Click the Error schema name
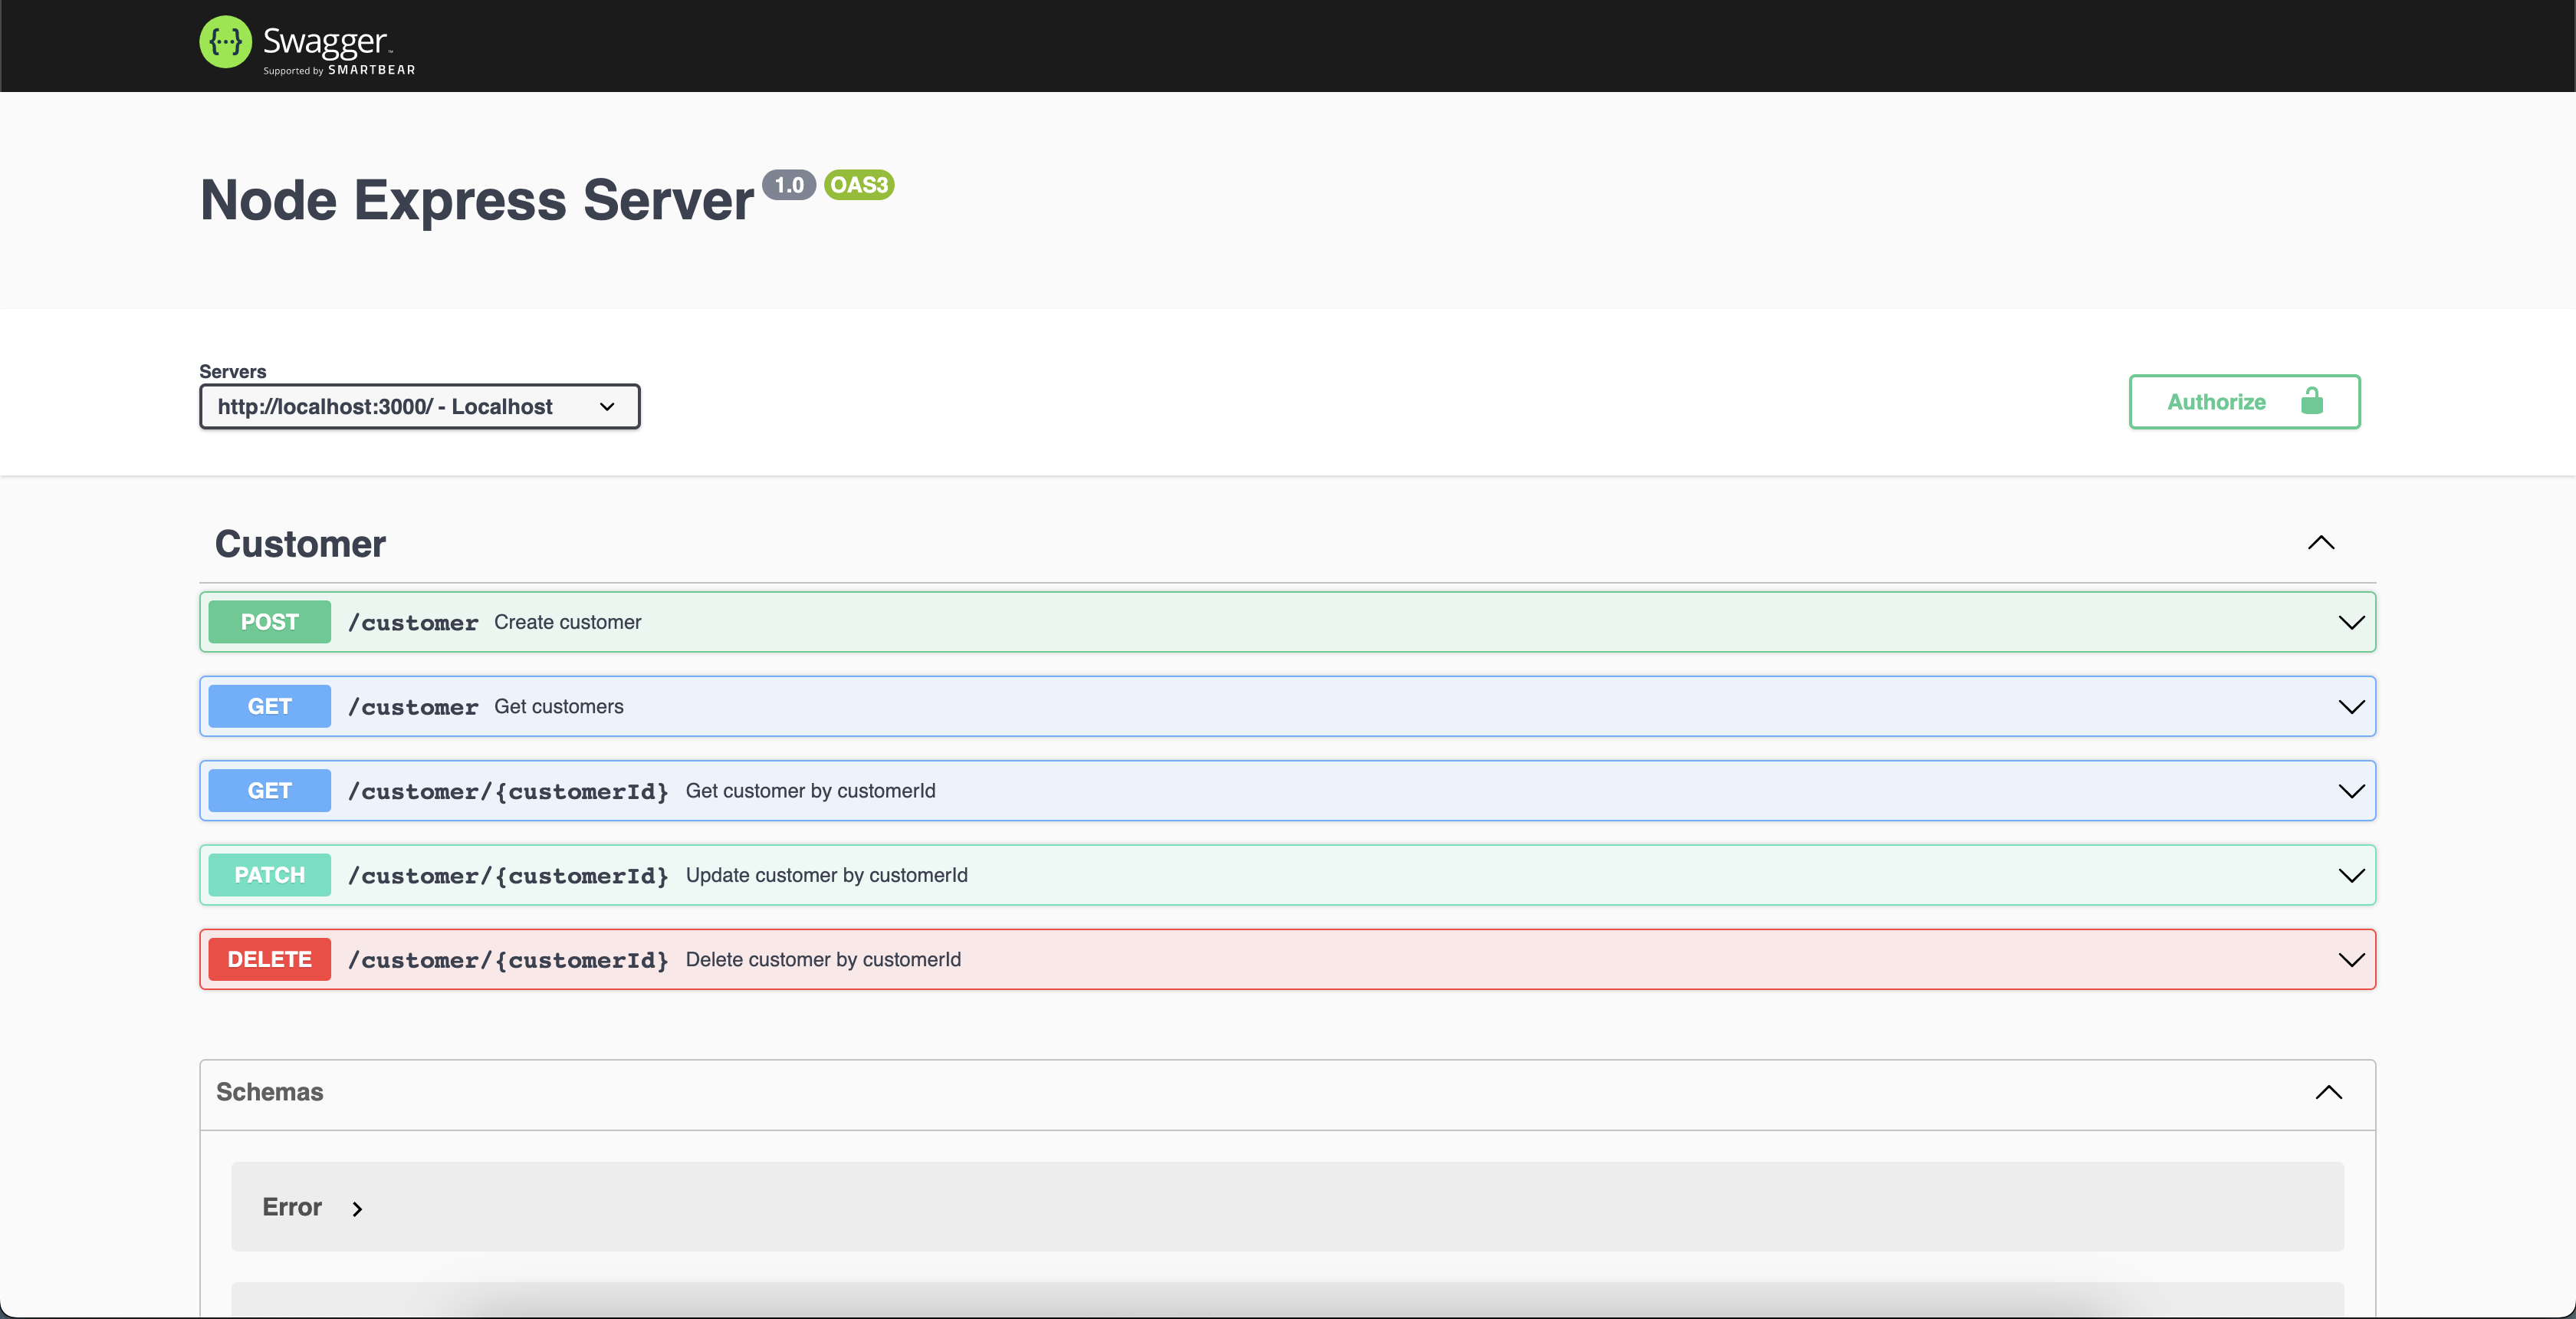Viewport: 2576px width, 1319px height. click(292, 1207)
